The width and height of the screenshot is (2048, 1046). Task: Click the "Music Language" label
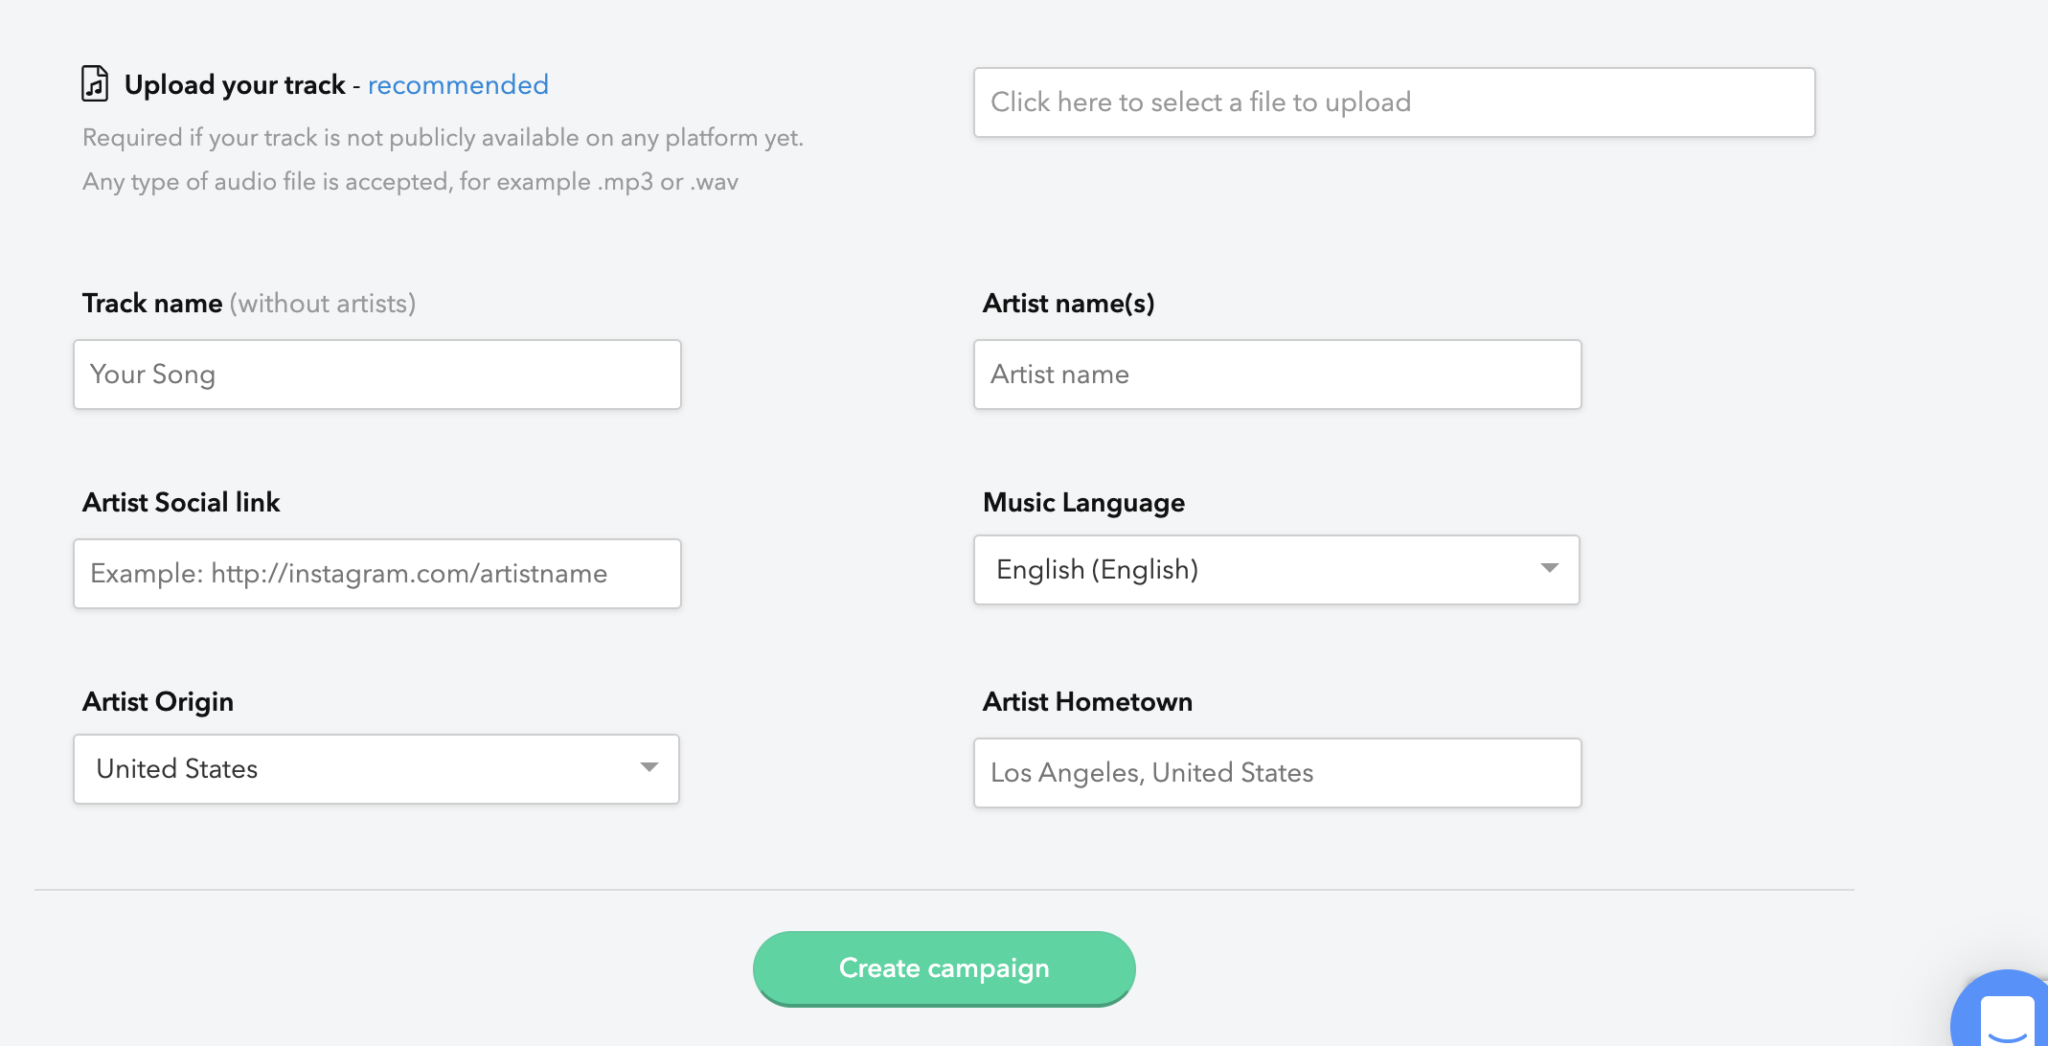(x=1083, y=502)
